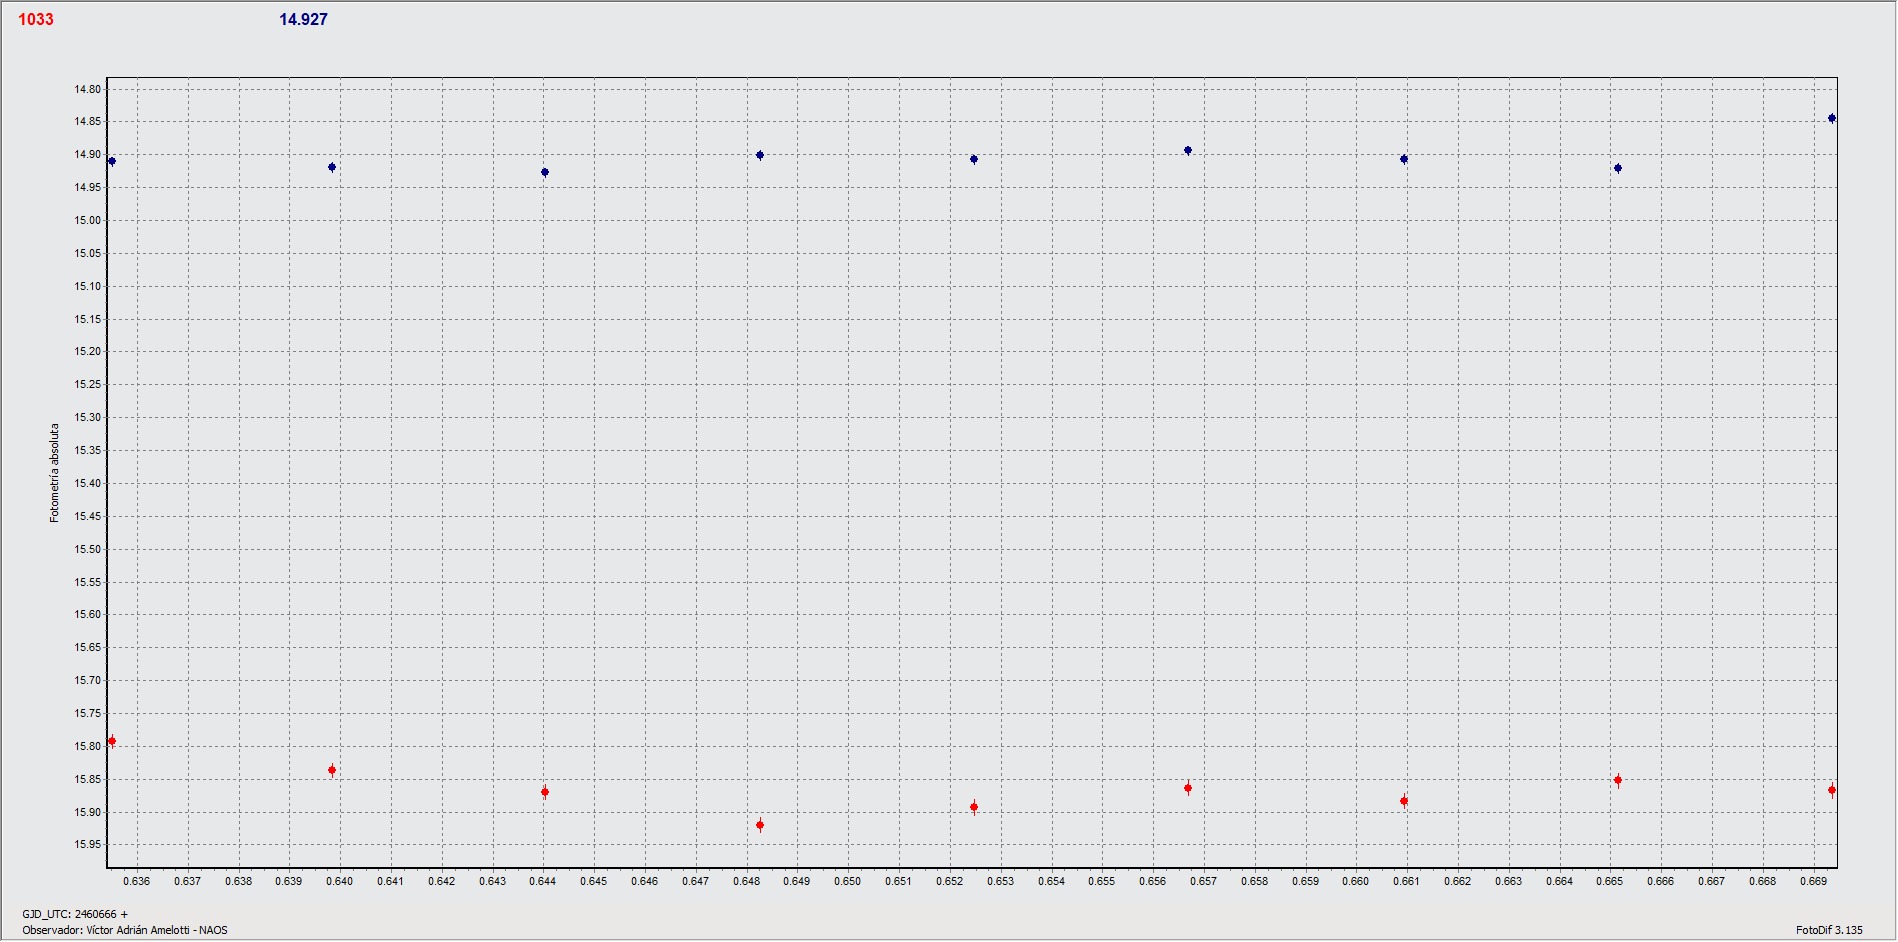Click the Fotometría absoluta axis label
1898x942 pixels.
coord(55,473)
